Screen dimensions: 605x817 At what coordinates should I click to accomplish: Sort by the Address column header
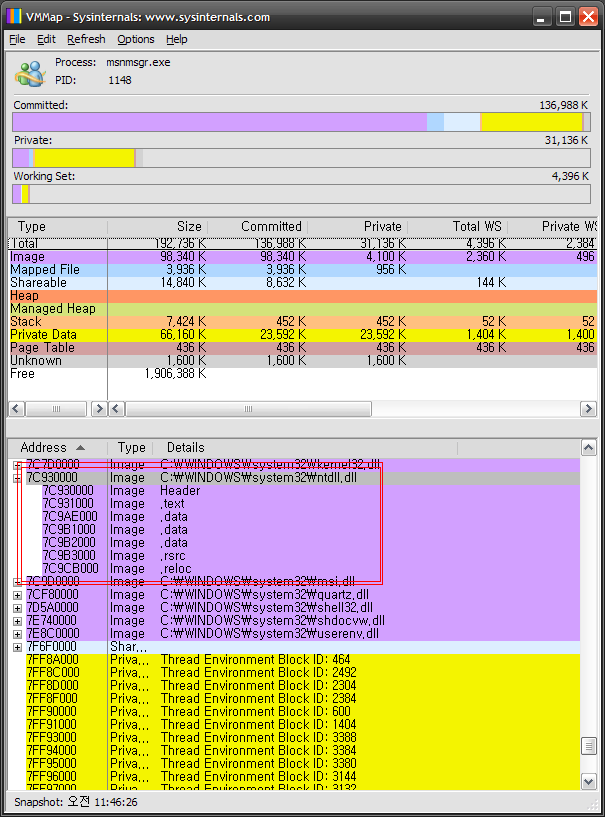point(57,448)
